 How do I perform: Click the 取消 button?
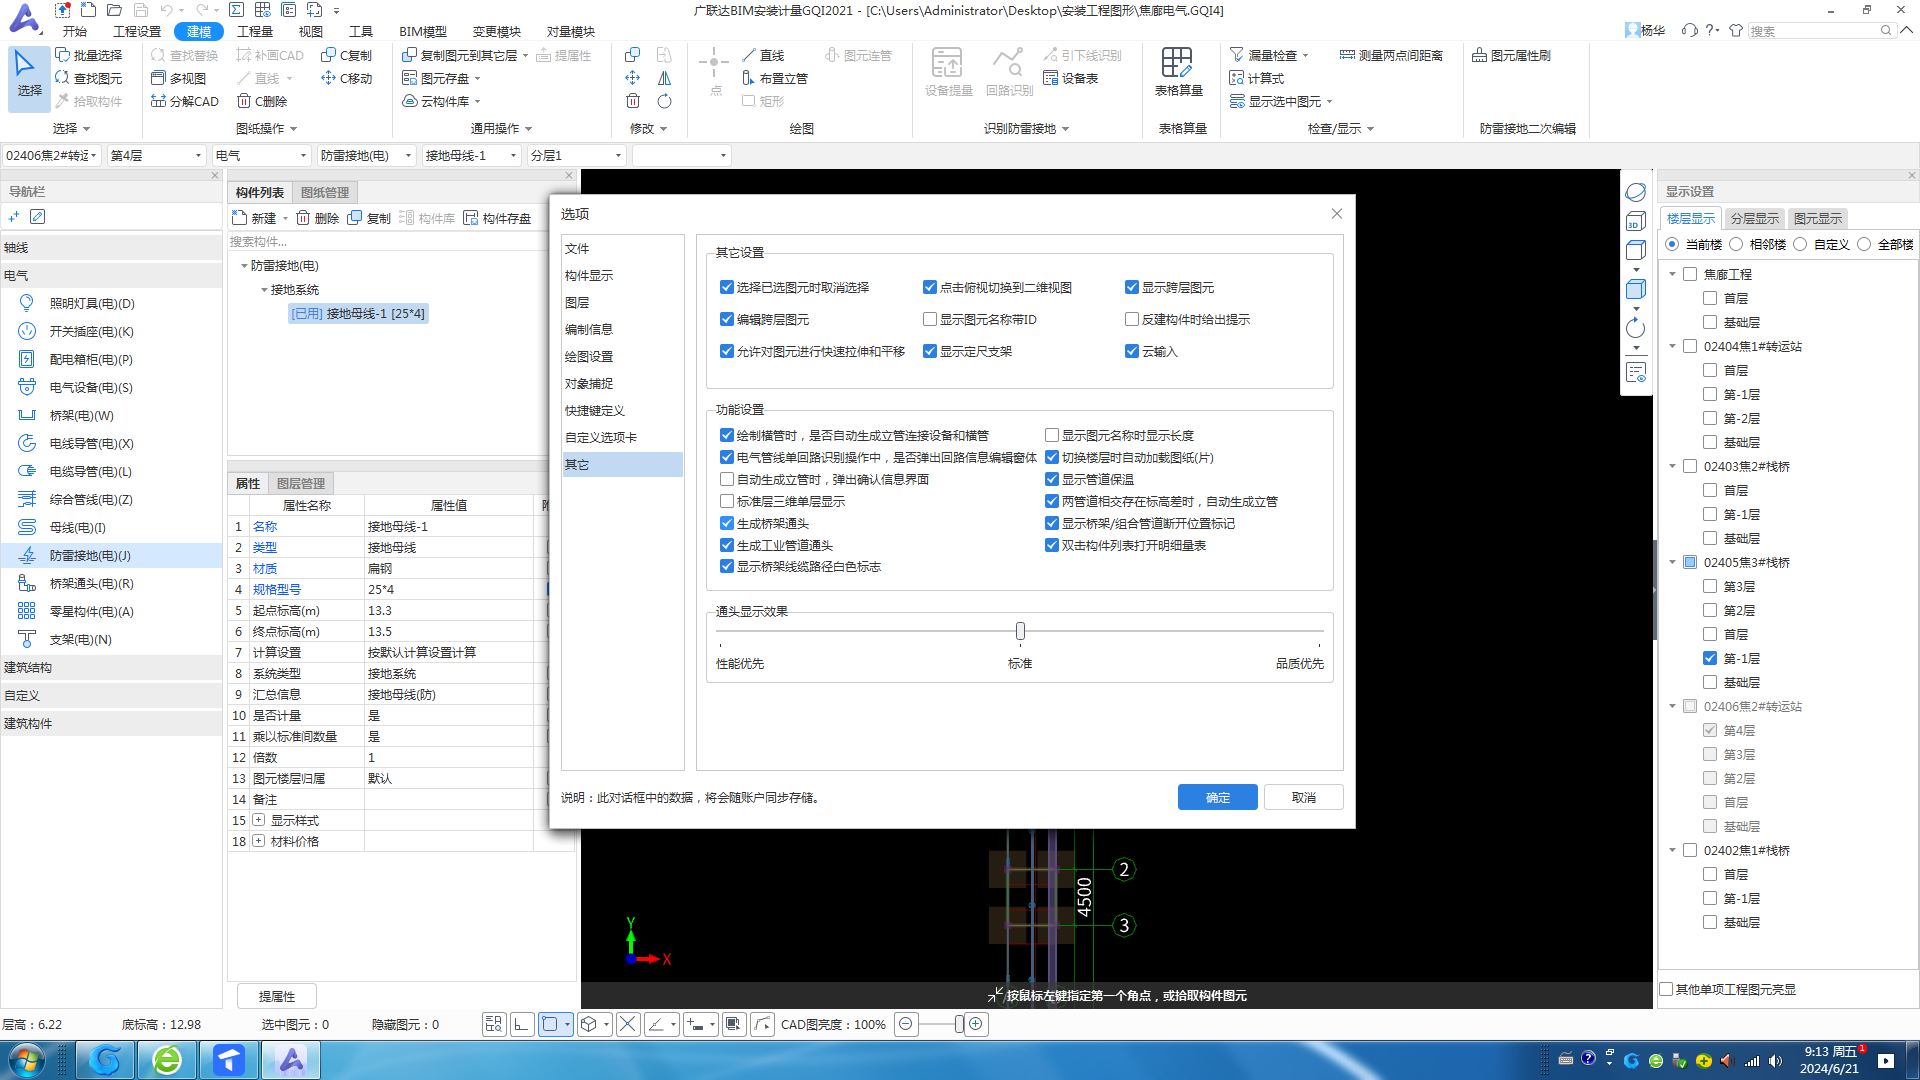(1303, 797)
